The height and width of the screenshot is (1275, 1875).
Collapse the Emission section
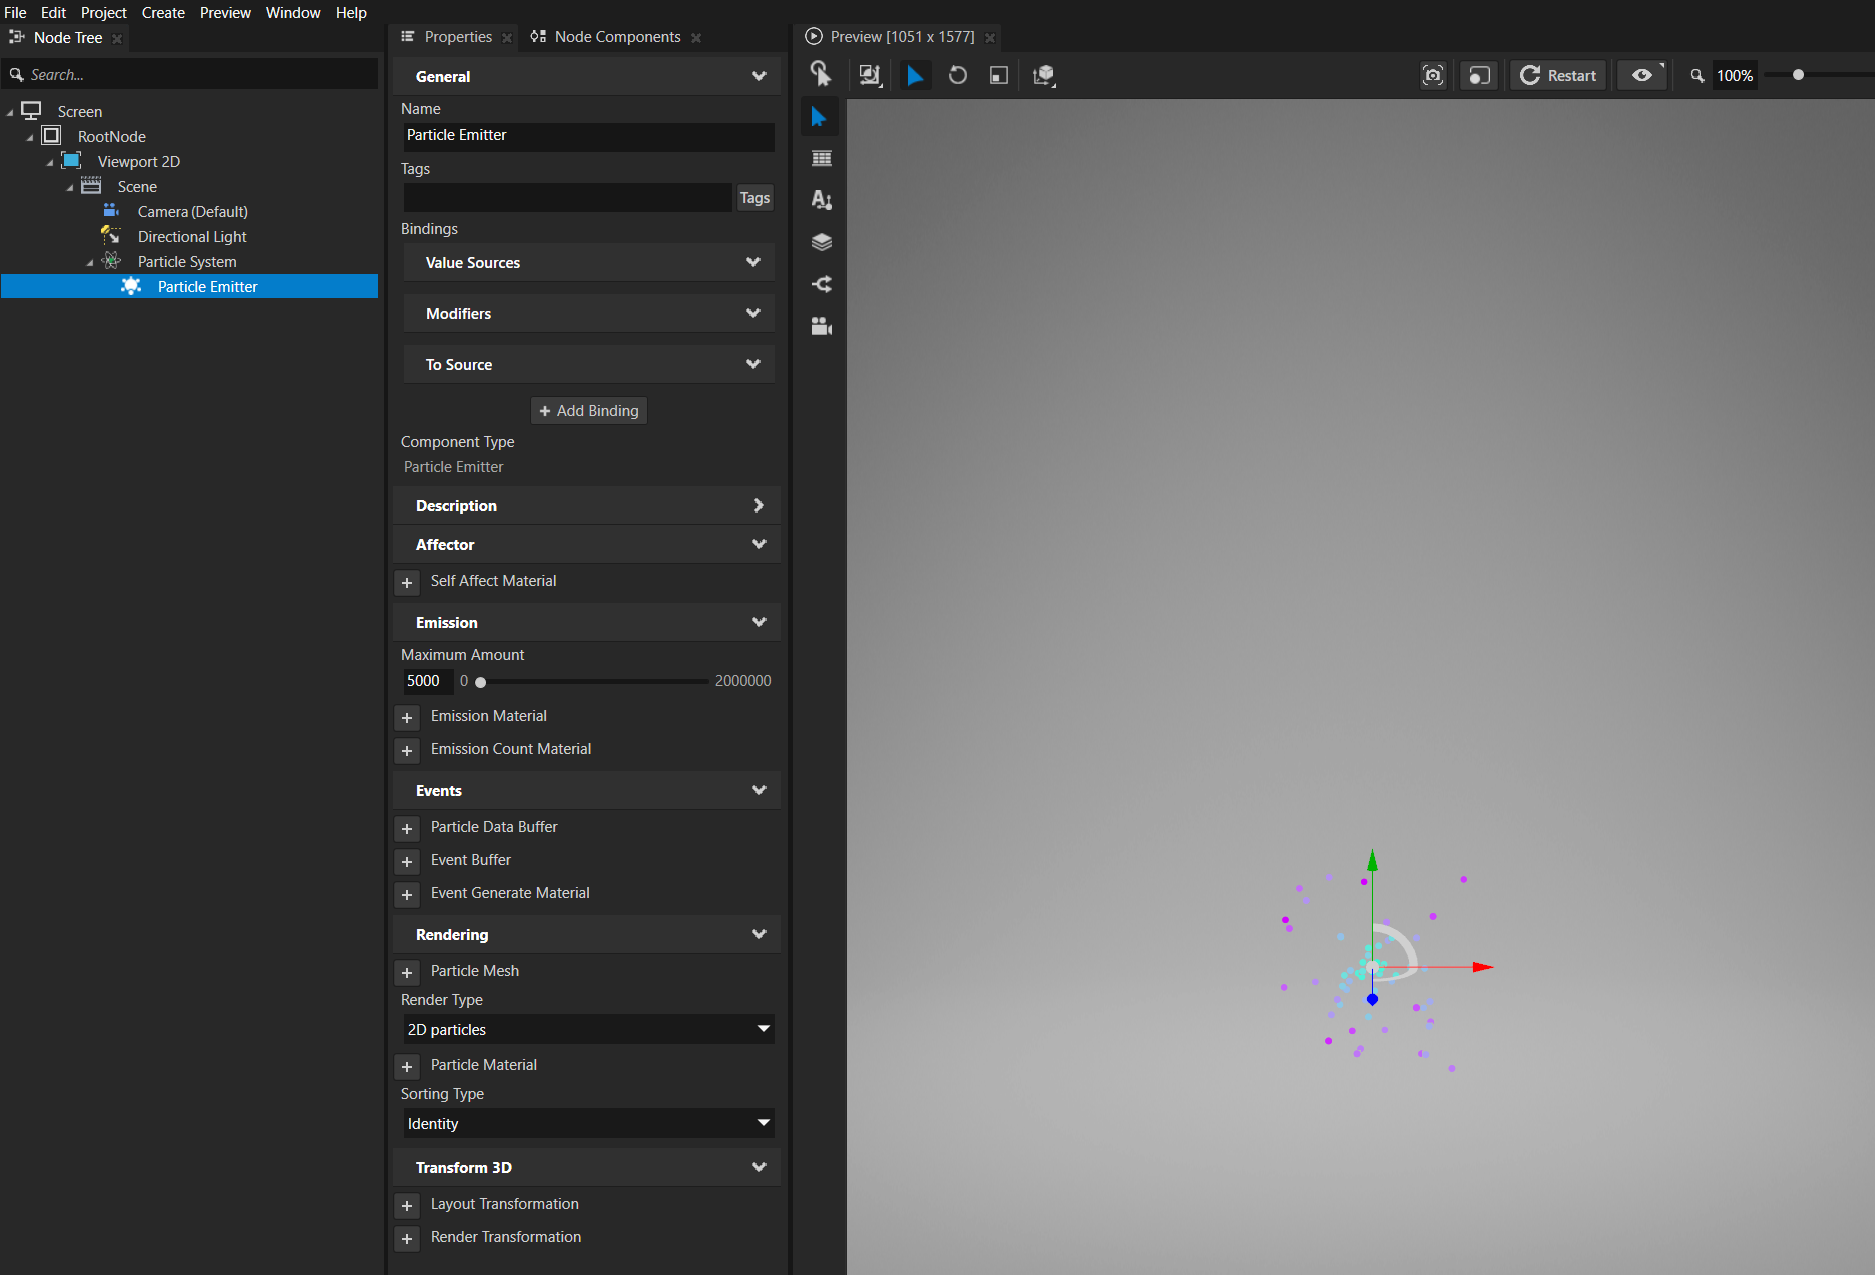point(759,622)
